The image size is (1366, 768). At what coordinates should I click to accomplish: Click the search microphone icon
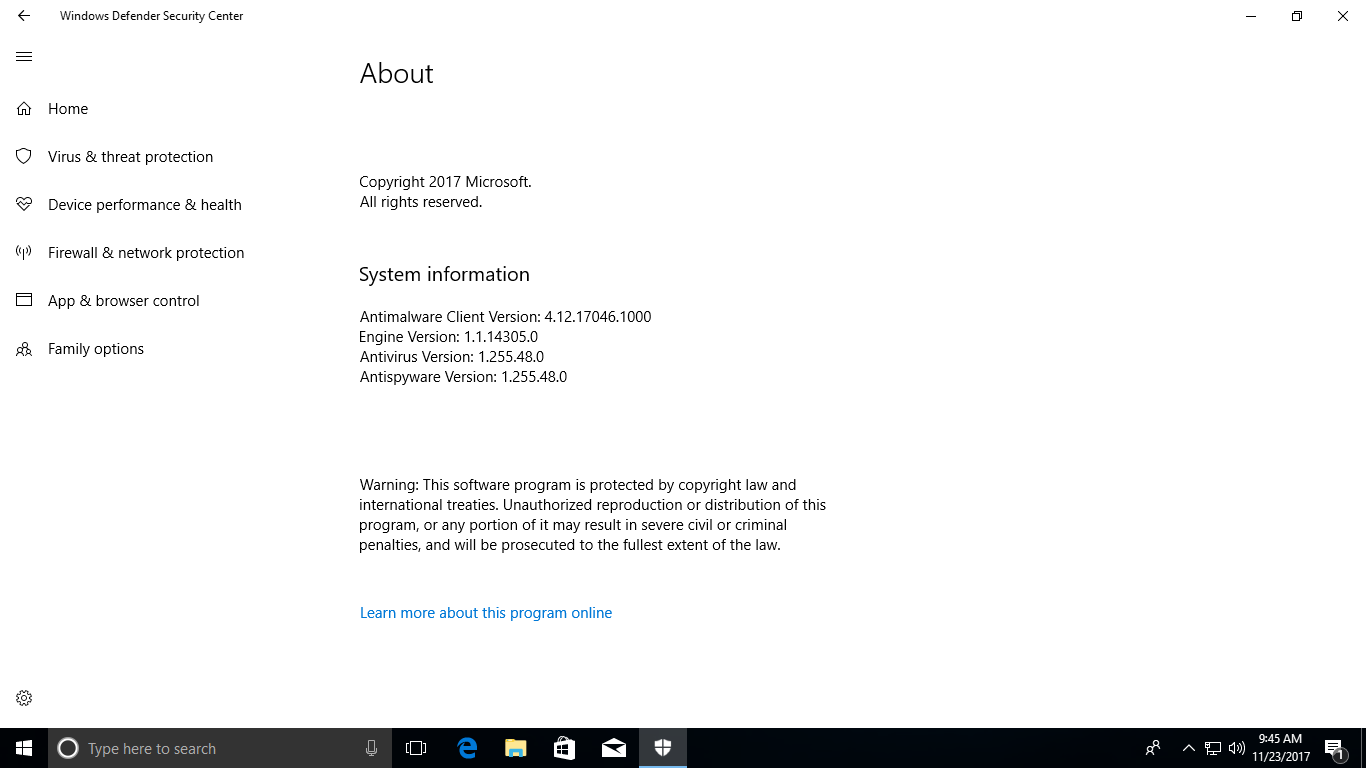371,748
